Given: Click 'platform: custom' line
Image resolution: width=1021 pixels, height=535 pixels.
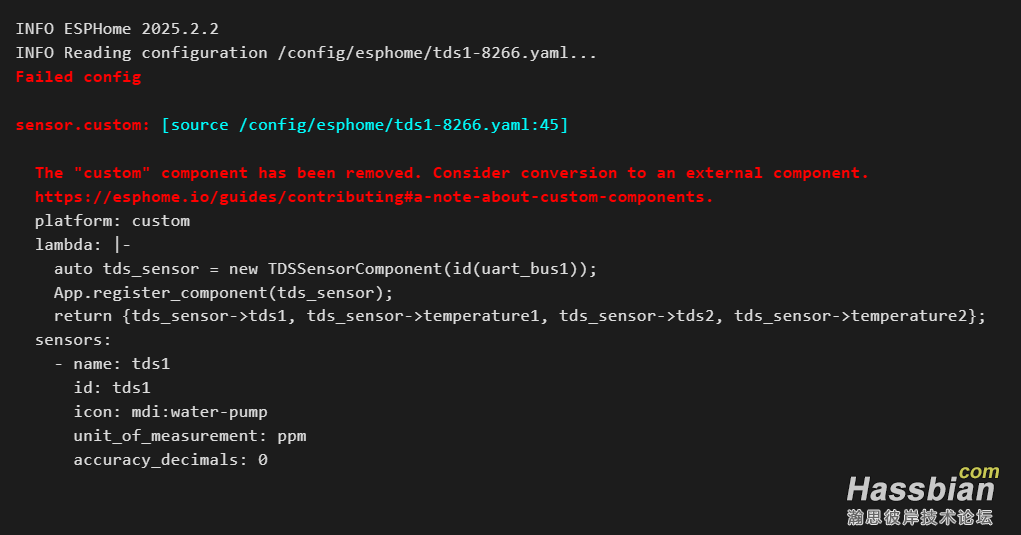Looking at the screenshot, I should (112, 221).
